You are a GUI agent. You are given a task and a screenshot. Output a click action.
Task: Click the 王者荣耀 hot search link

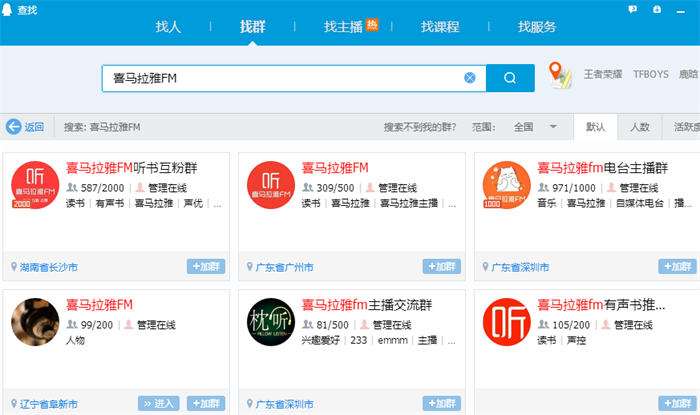603,75
